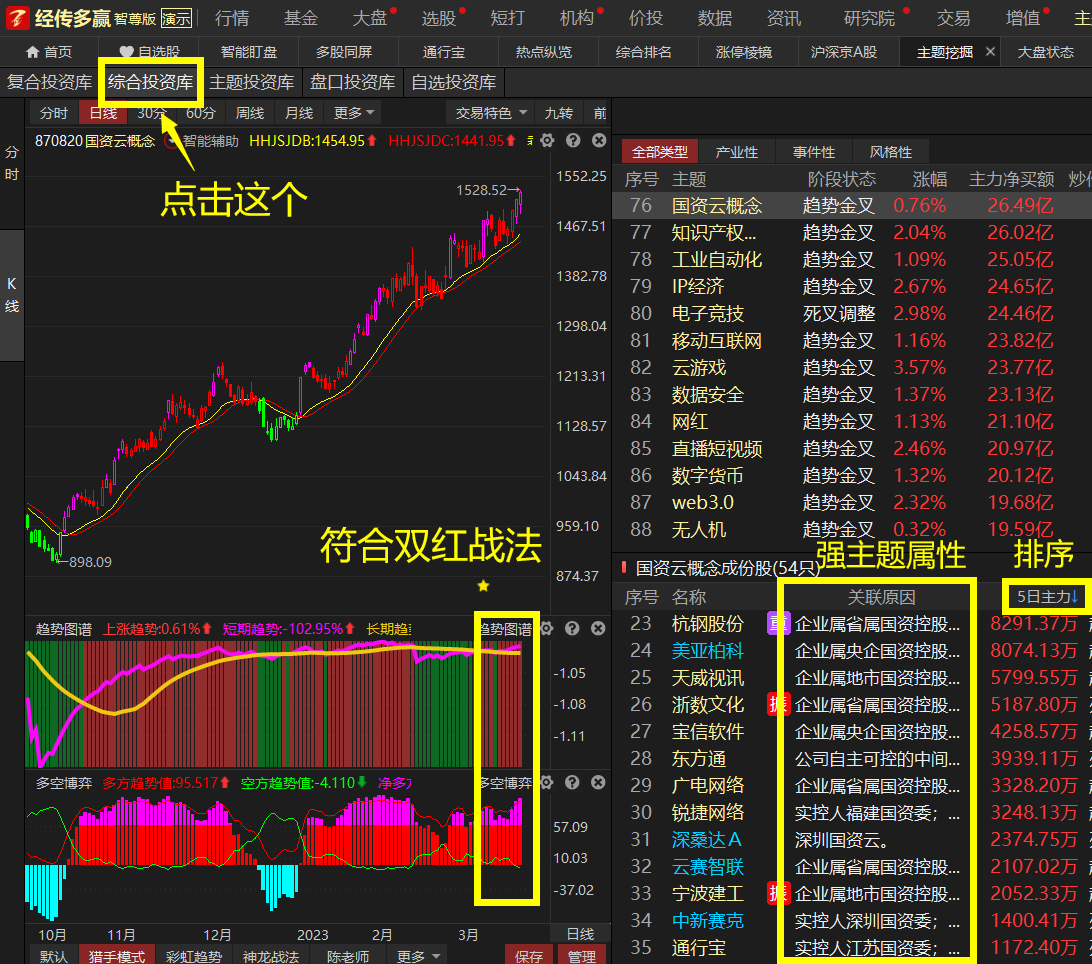Click the 管理 template button

[582, 956]
